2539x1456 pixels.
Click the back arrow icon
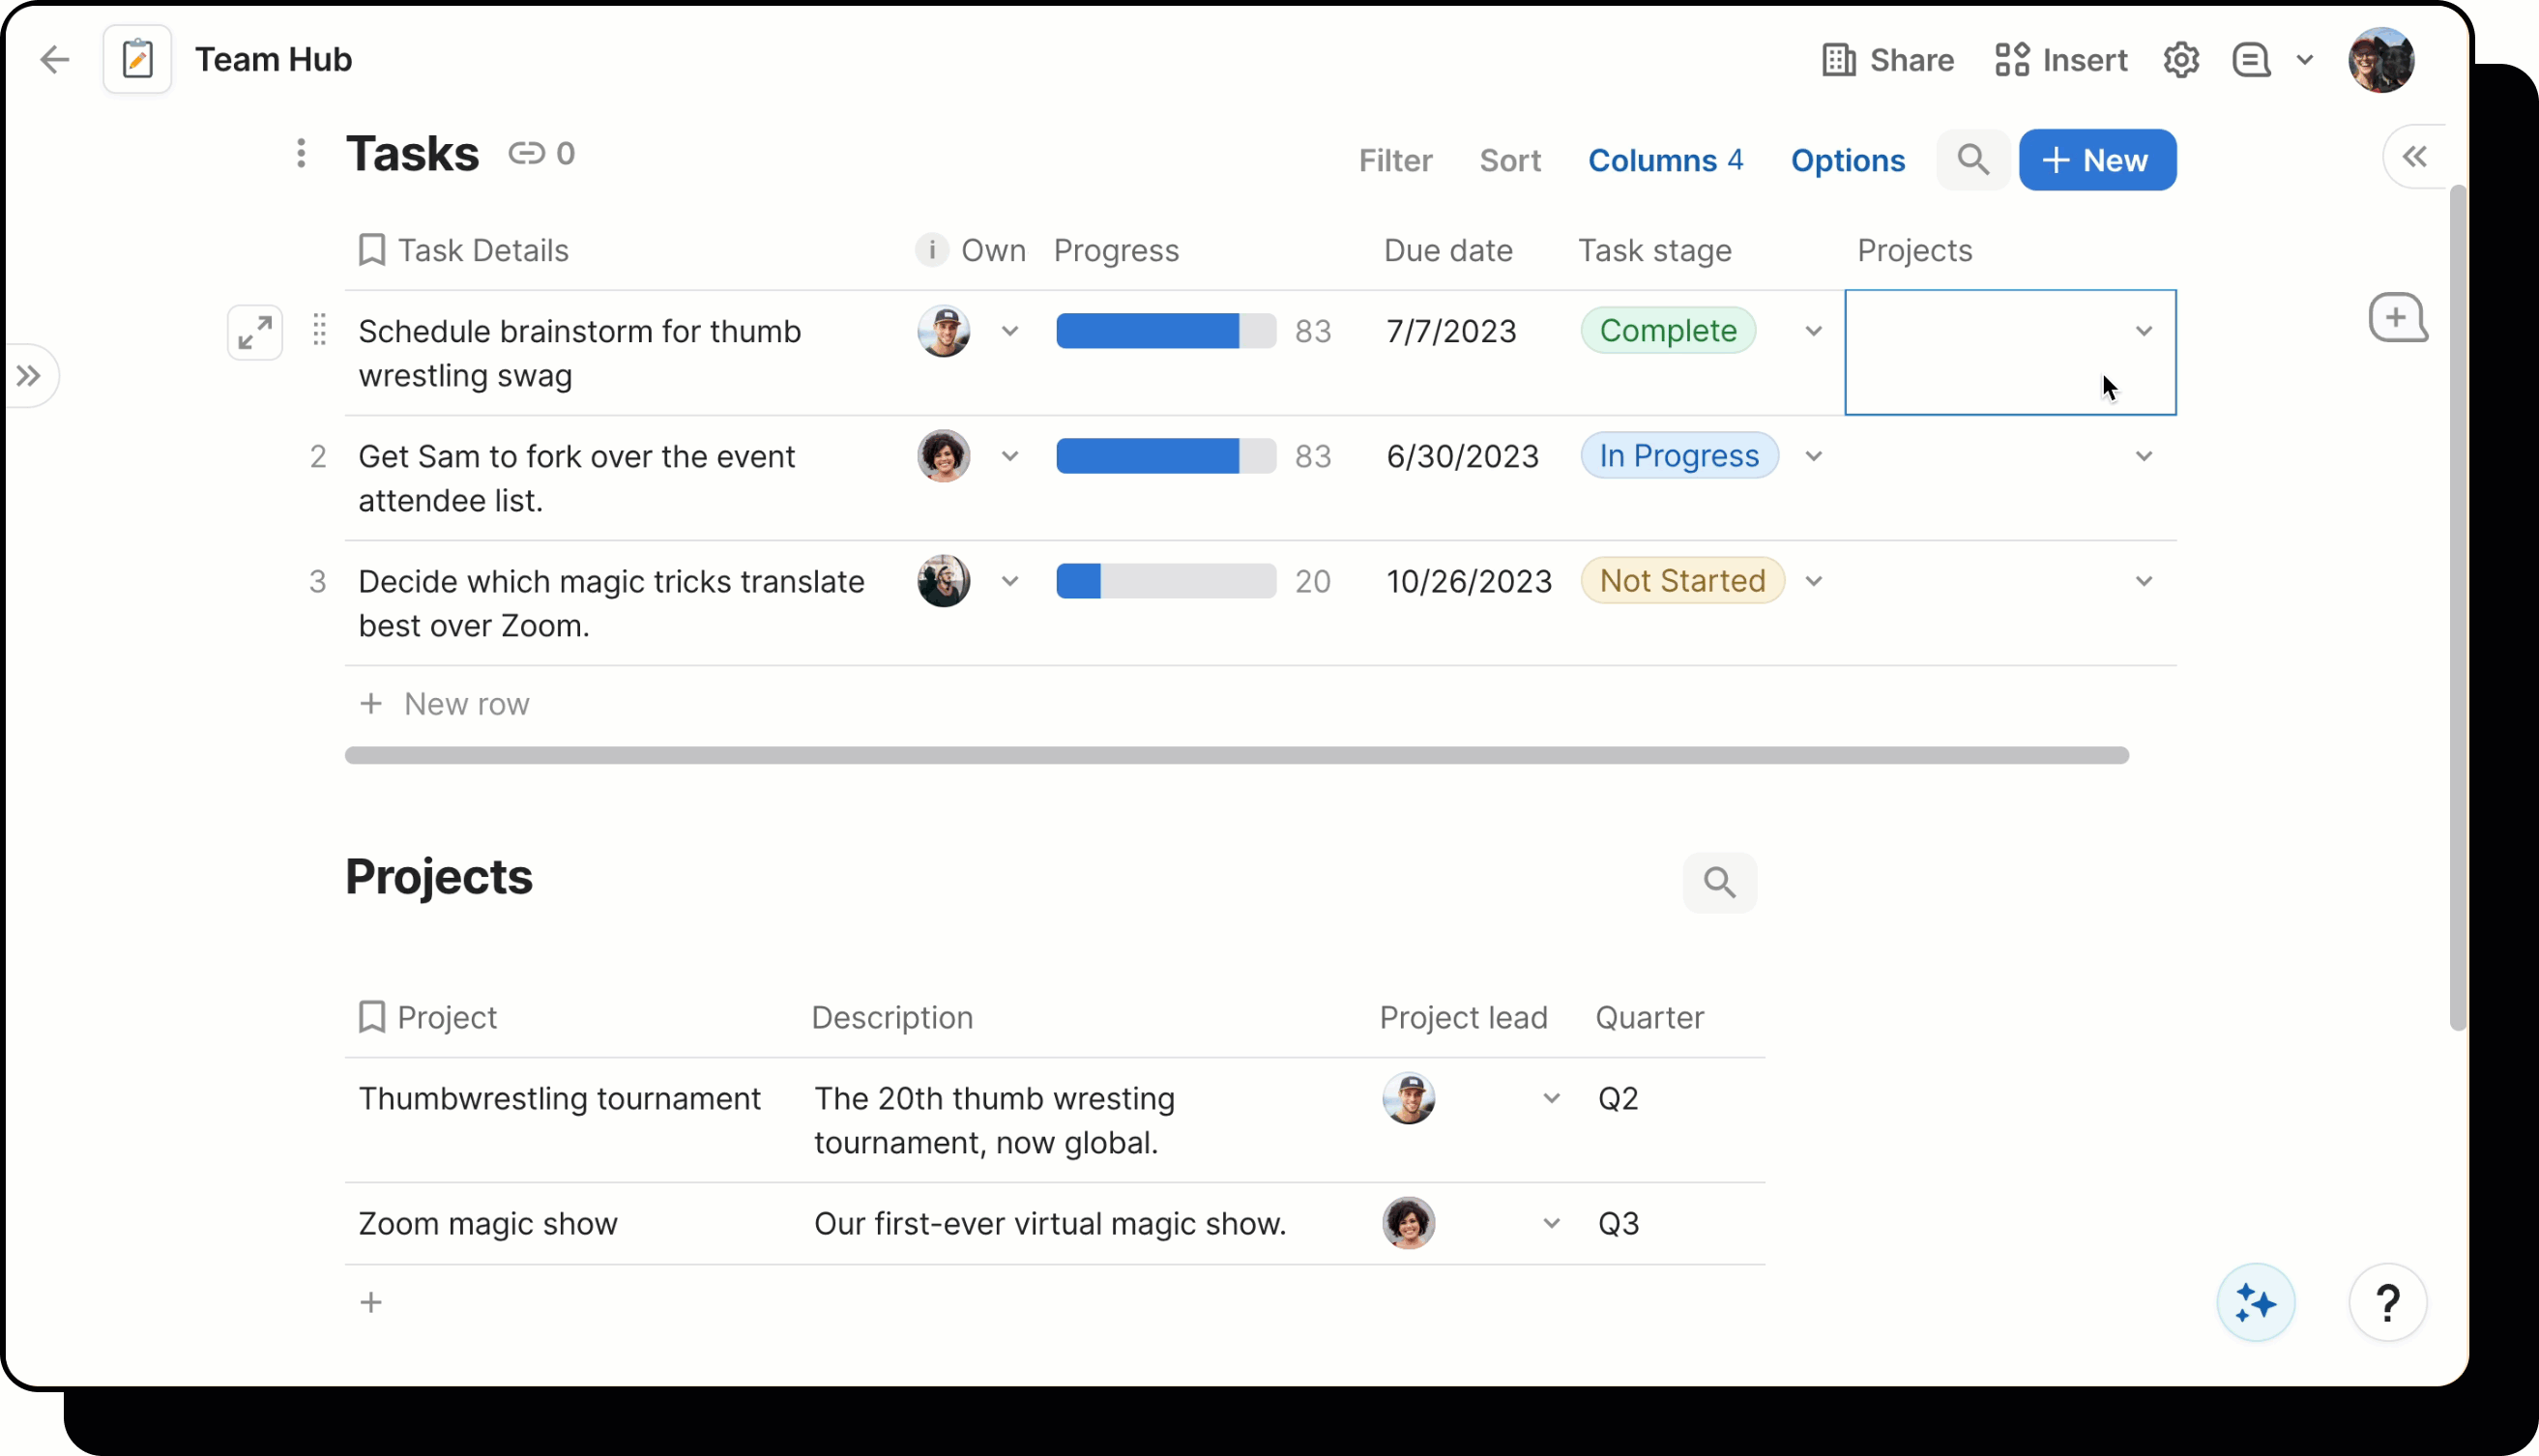(x=54, y=60)
